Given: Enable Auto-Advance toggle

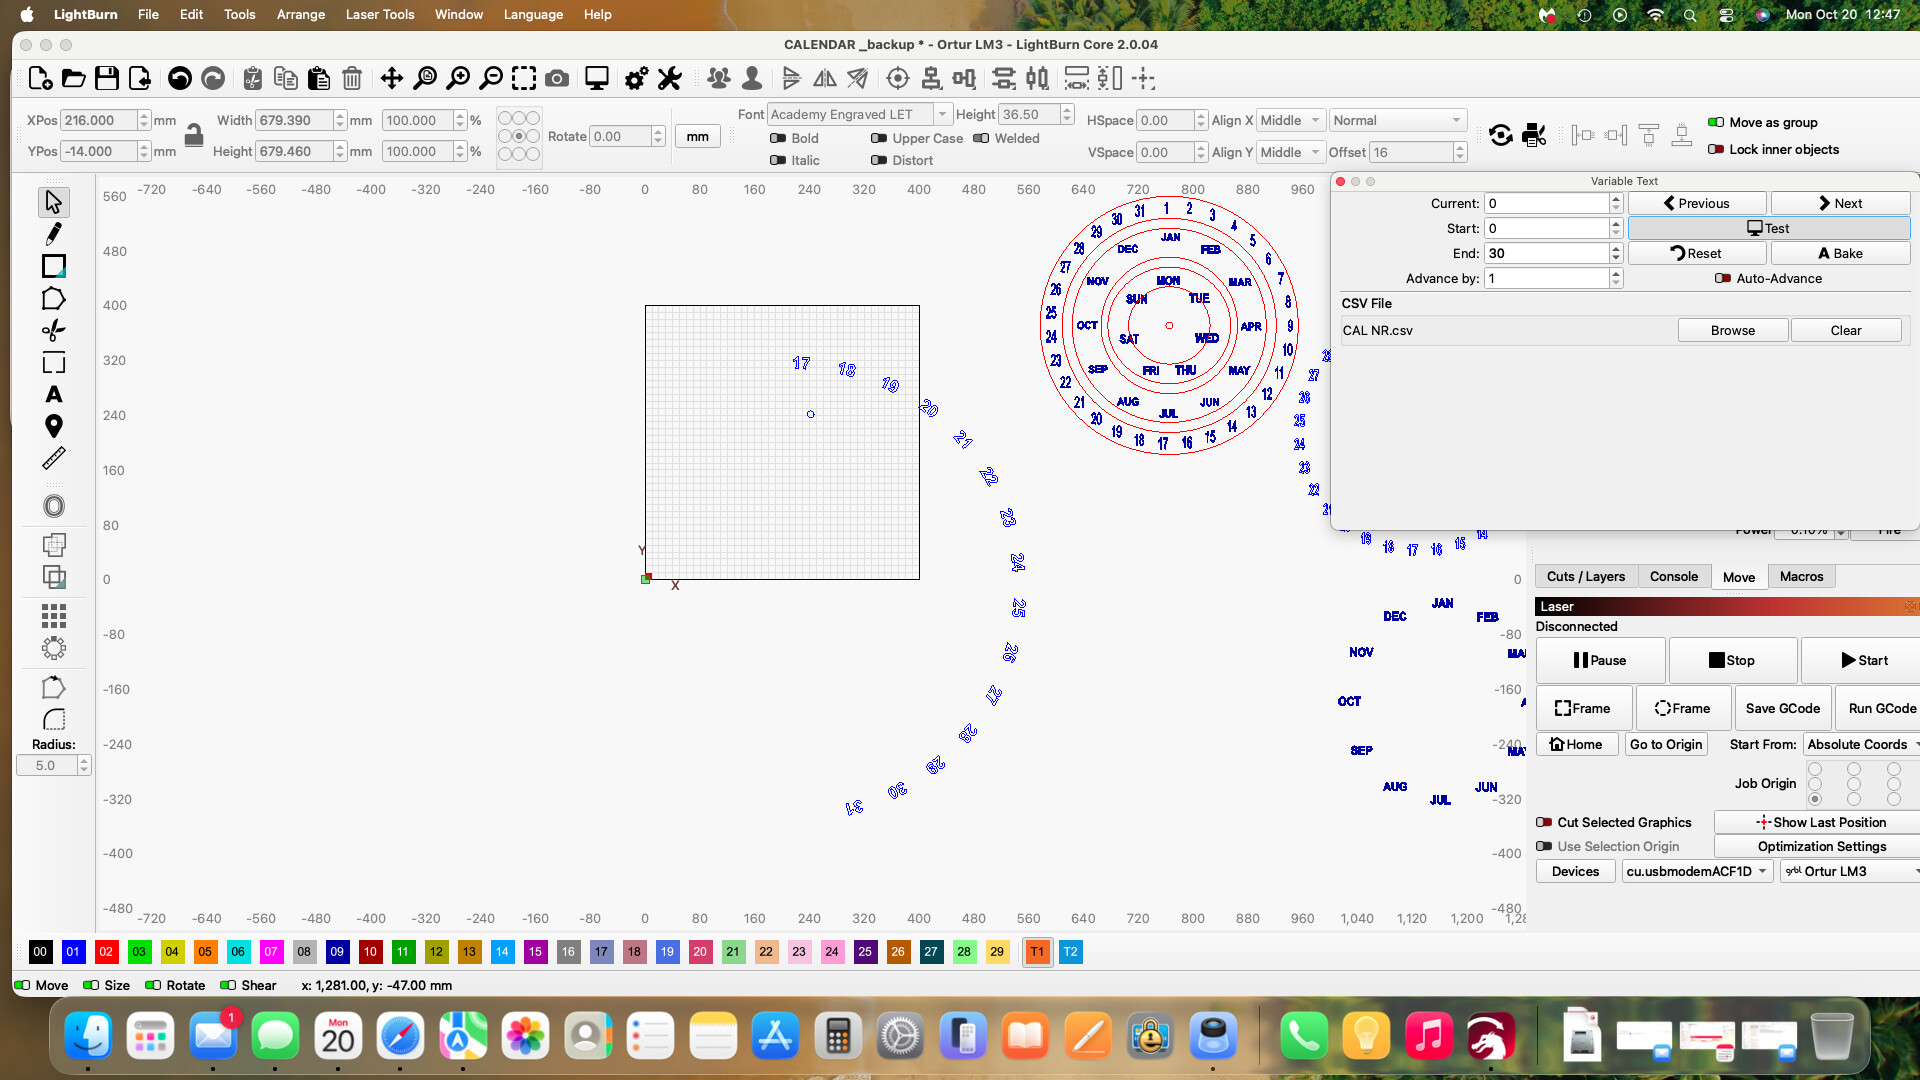Looking at the screenshot, I should click(1723, 279).
